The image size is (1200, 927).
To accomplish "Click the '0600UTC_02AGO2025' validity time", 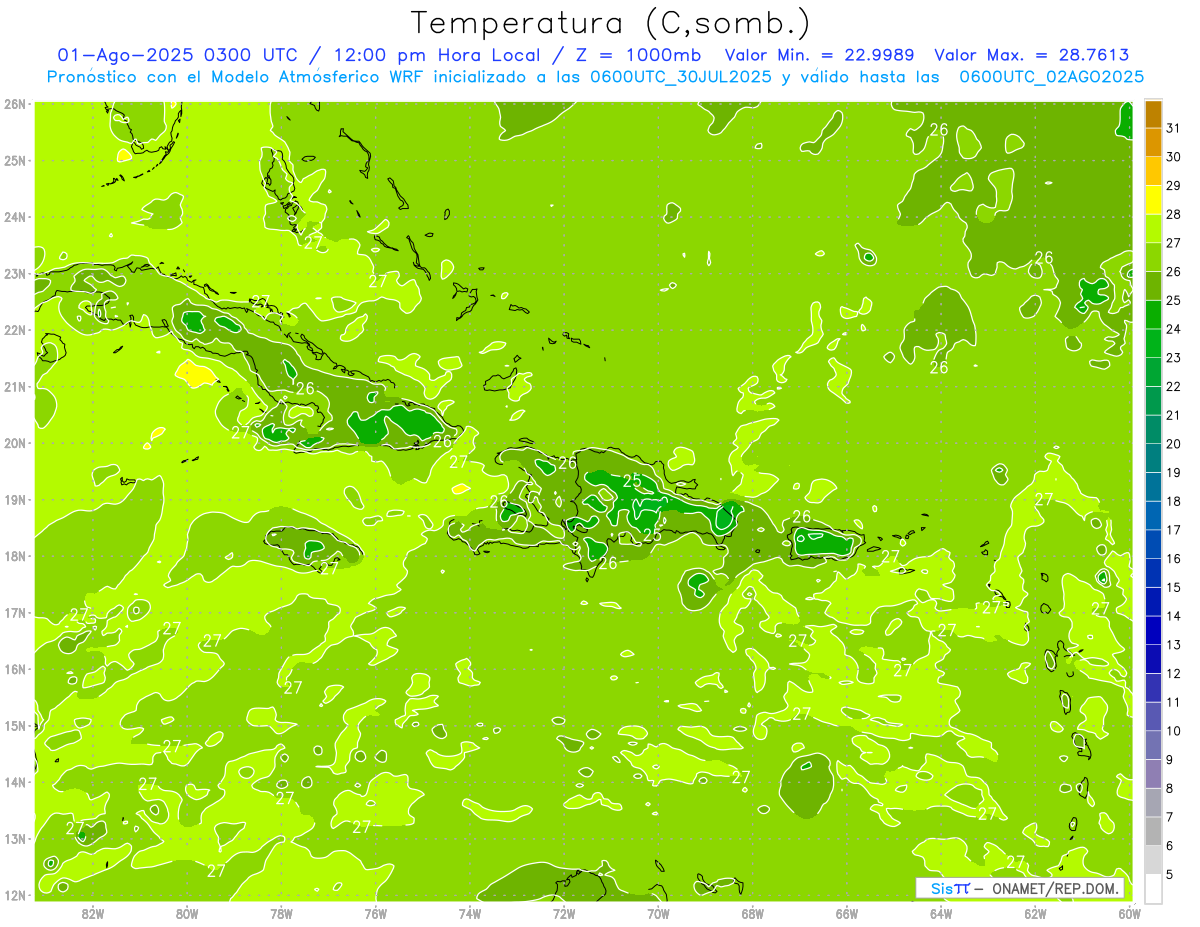I will pyautogui.click(x=1052, y=77).
